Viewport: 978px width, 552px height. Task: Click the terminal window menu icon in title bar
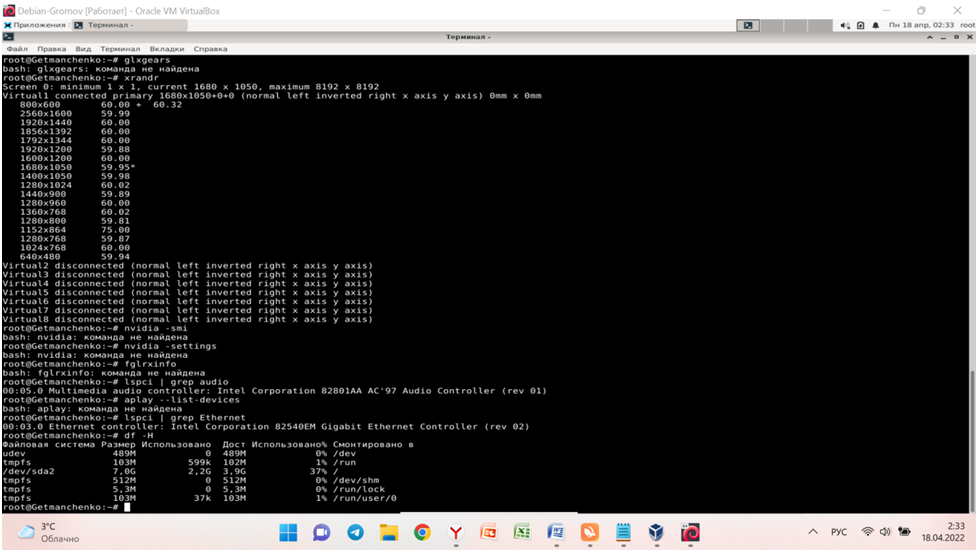point(8,37)
